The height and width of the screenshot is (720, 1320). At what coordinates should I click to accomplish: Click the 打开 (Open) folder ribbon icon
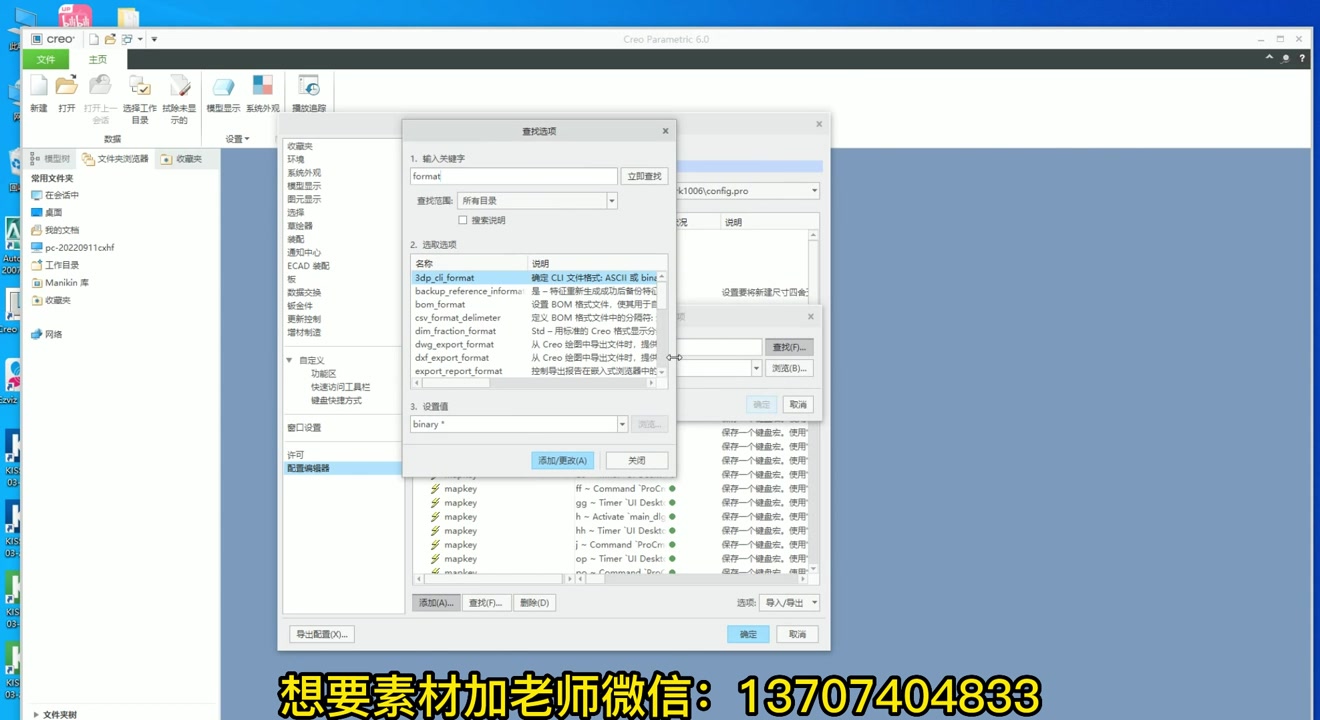66,87
